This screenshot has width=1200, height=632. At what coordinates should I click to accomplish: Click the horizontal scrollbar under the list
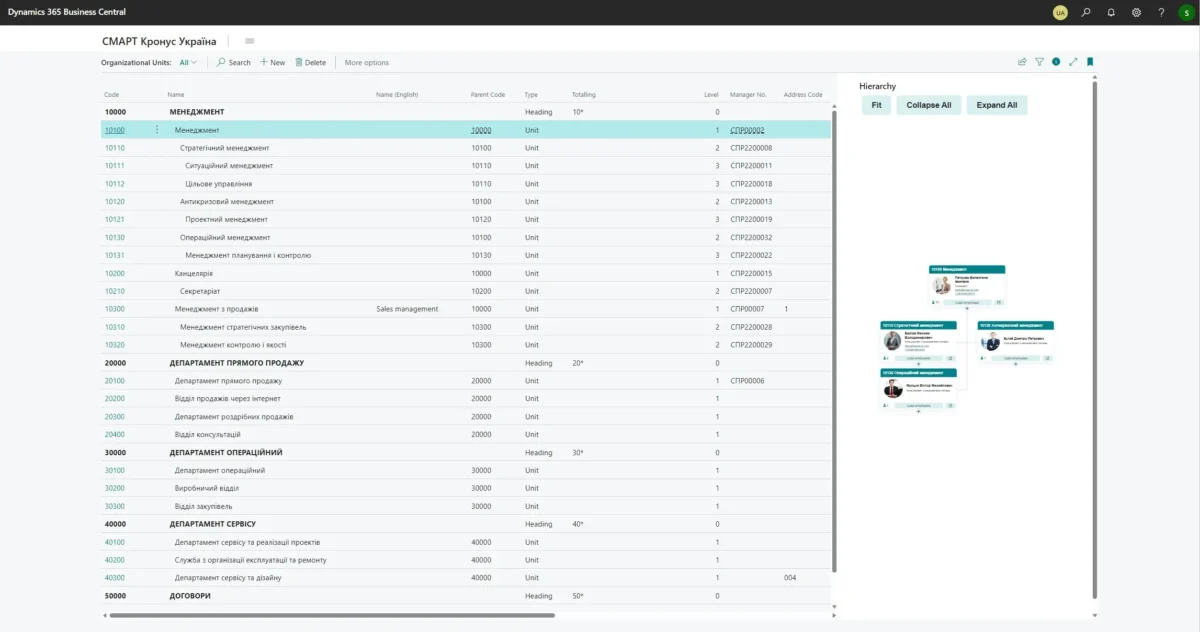[330, 615]
